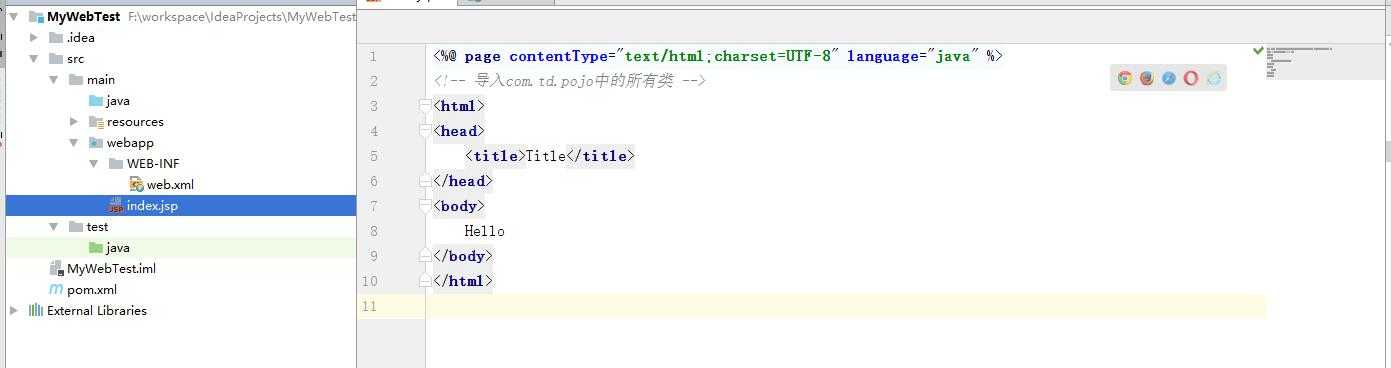The height and width of the screenshot is (368, 1391).
Task: Collapse the test folder arrow
Action: [54, 227]
